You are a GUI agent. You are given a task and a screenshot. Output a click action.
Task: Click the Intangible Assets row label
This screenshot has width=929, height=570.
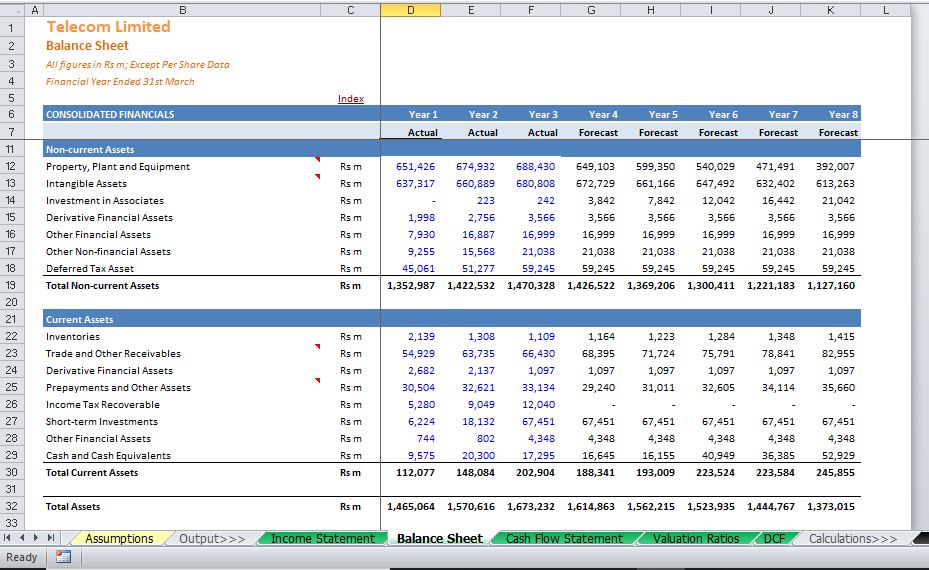(87, 184)
